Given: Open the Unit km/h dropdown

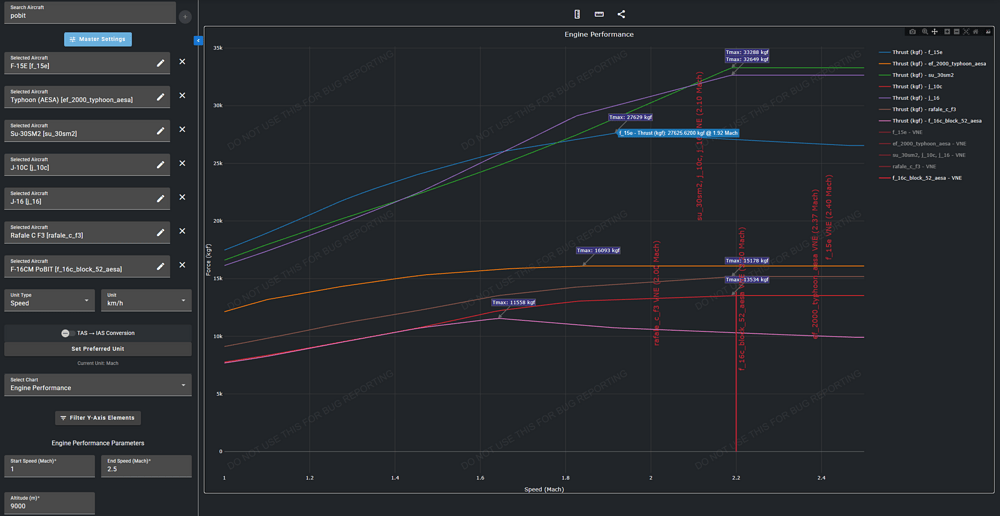Looking at the screenshot, I should click(x=146, y=300).
